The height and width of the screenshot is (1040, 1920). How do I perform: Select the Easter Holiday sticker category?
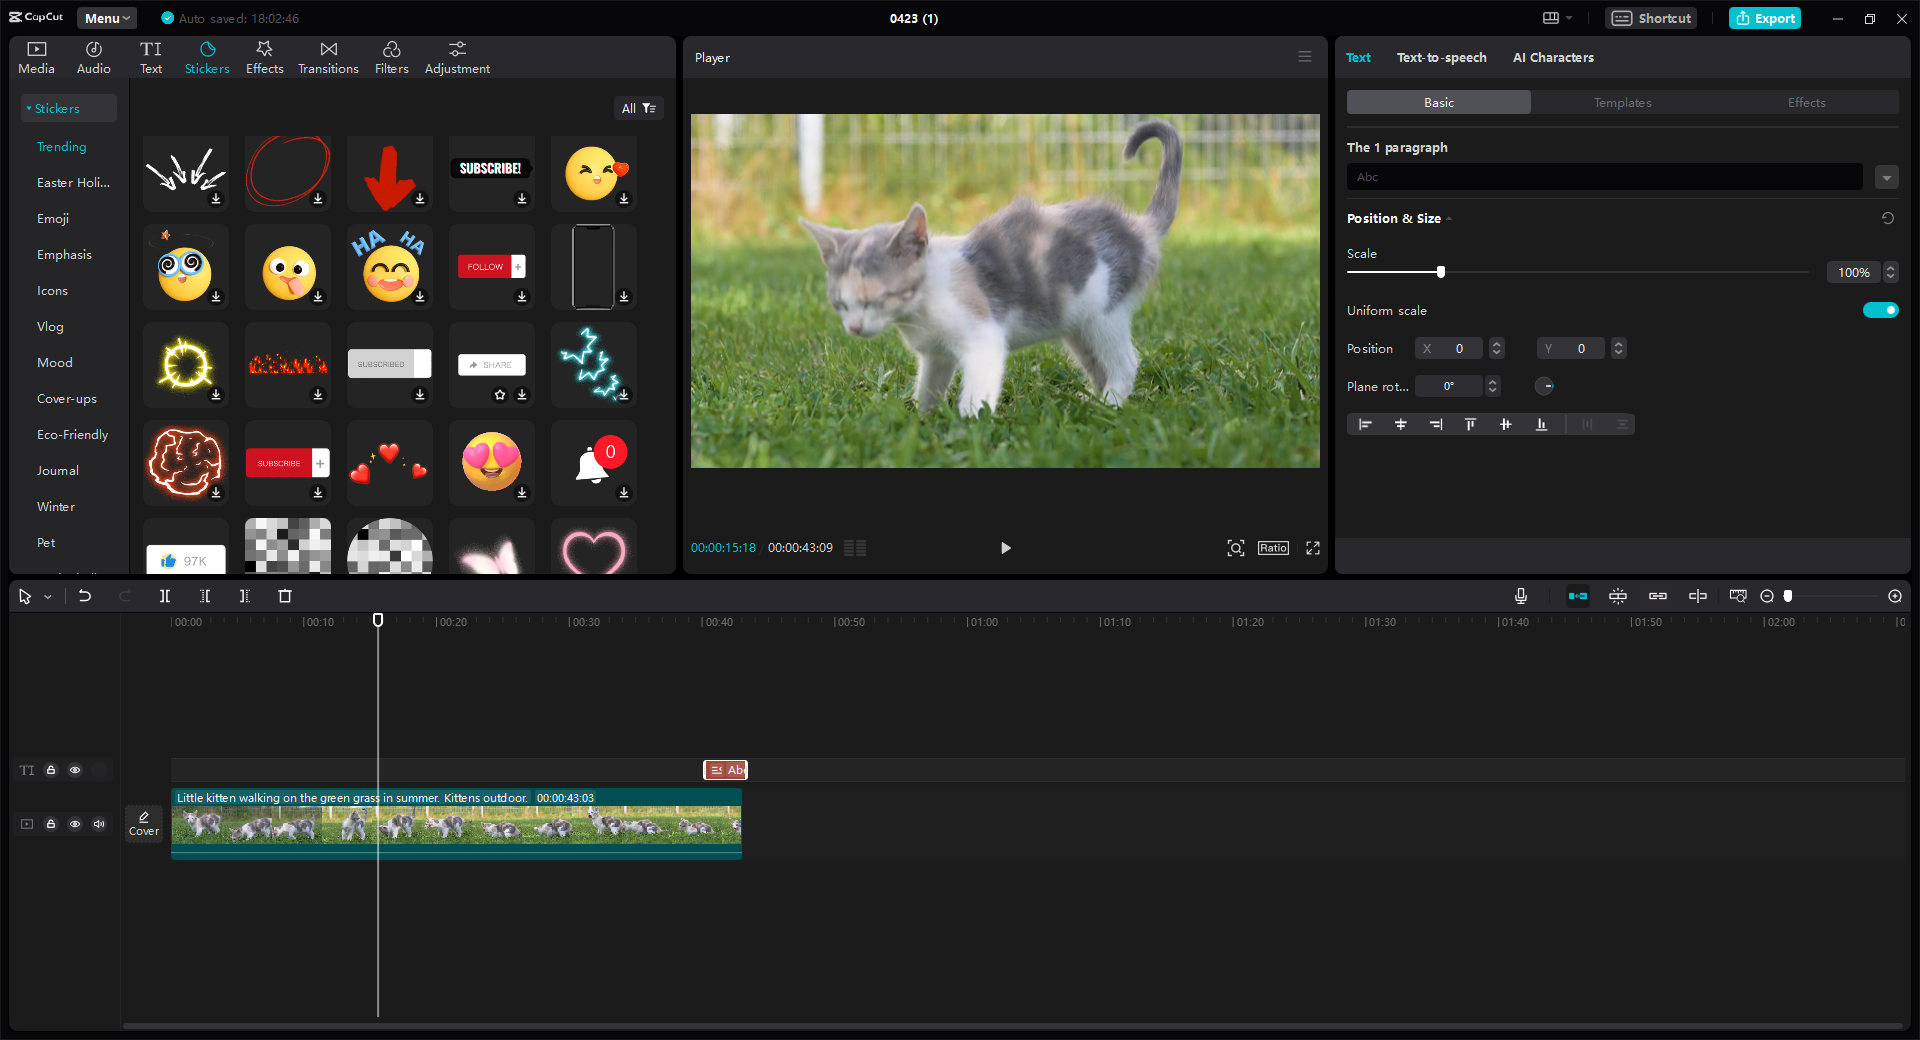[x=73, y=182]
